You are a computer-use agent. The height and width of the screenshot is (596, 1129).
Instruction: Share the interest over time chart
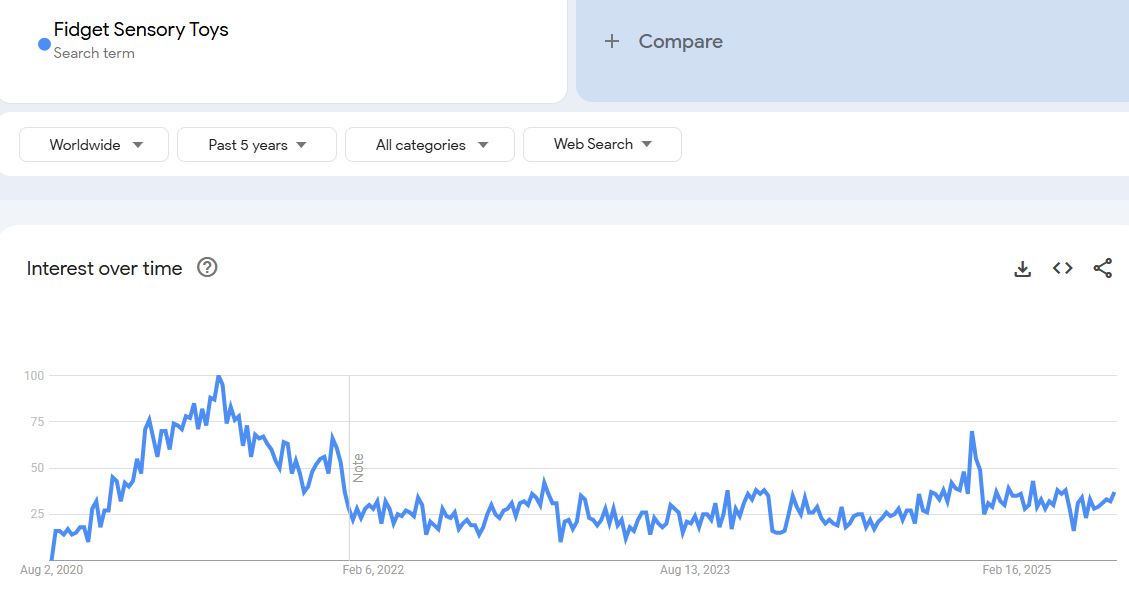[x=1102, y=268]
